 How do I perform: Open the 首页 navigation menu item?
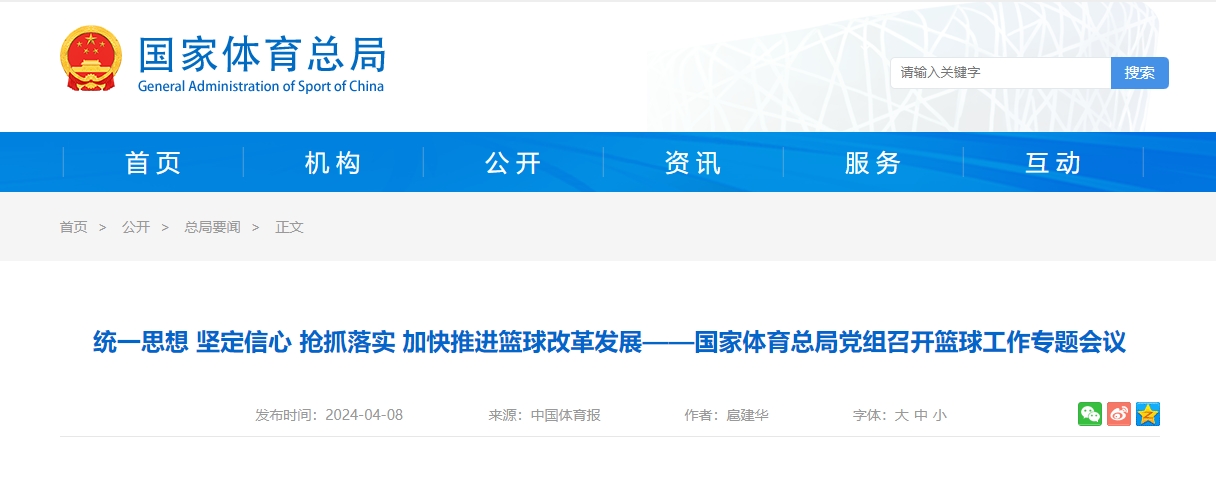(x=153, y=163)
